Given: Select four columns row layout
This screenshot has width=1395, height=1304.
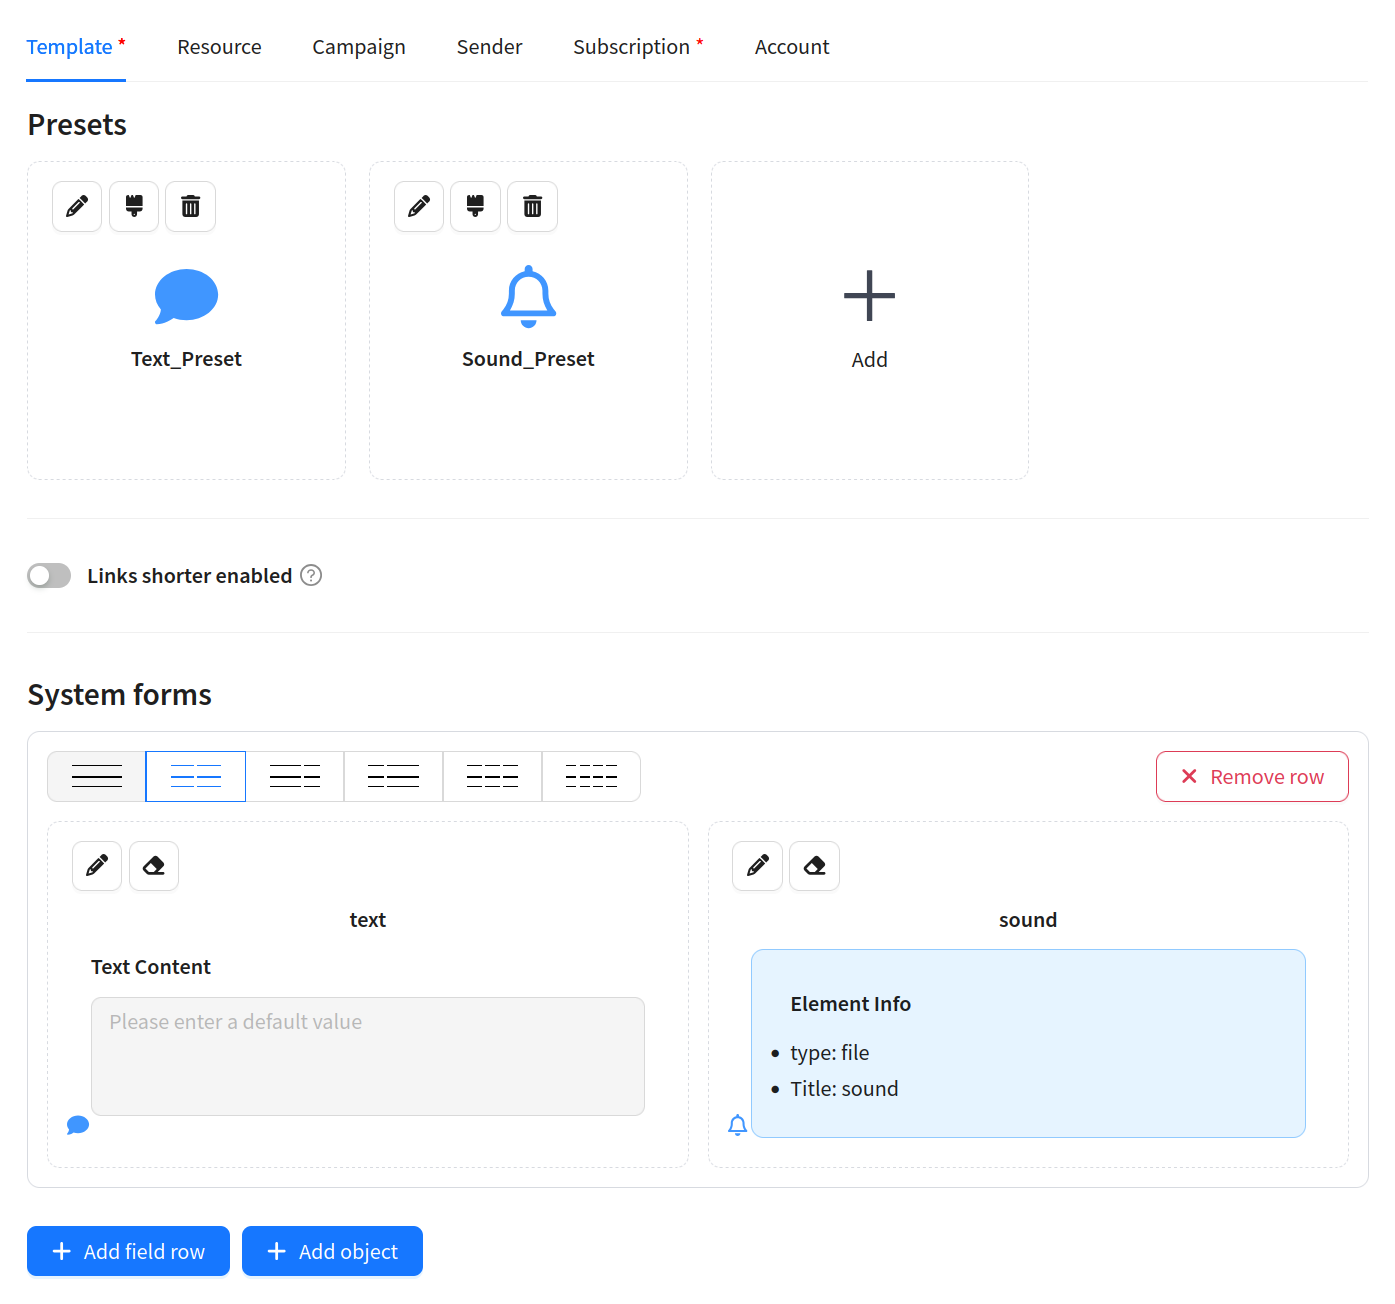Looking at the screenshot, I should coord(591,777).
